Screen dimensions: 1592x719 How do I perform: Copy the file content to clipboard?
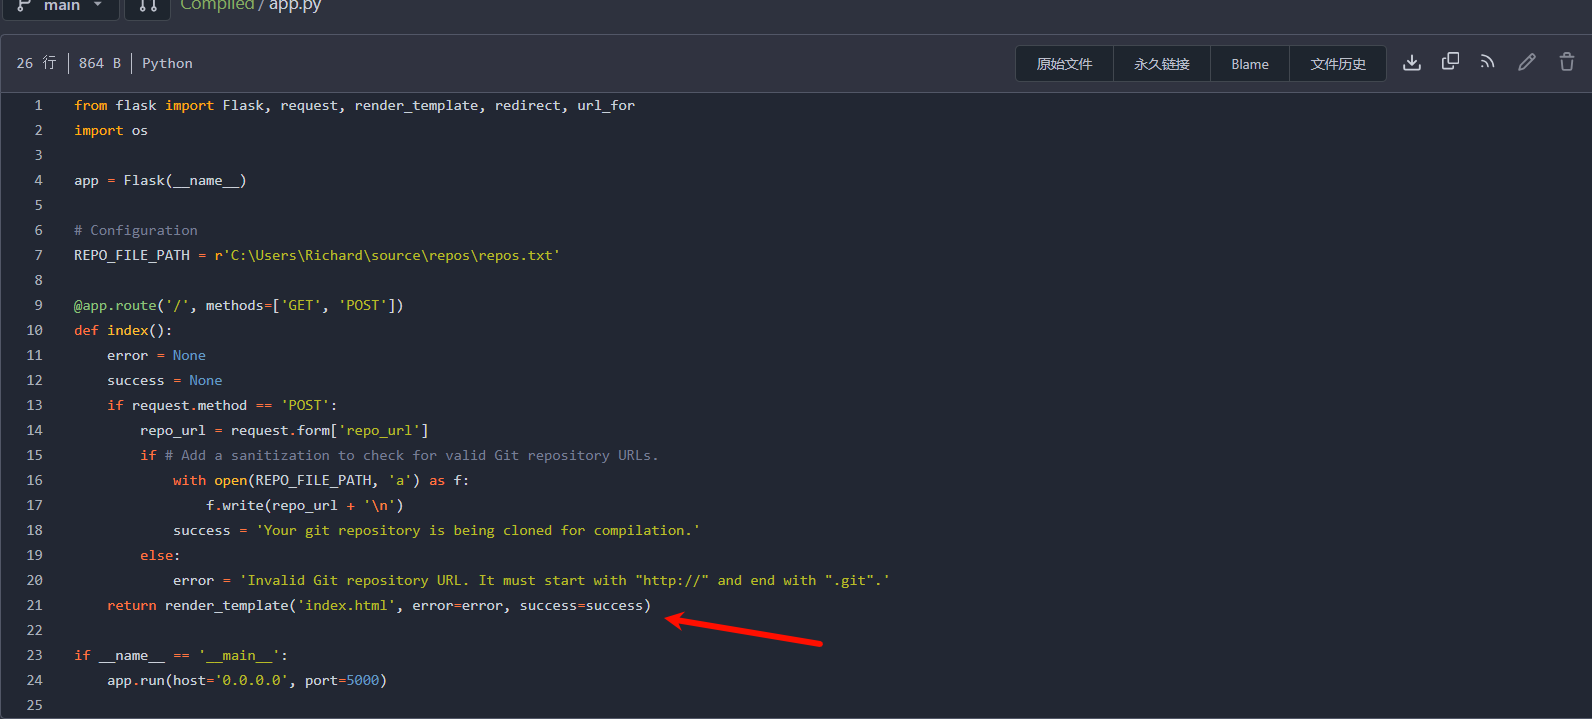click(1450, 62)
